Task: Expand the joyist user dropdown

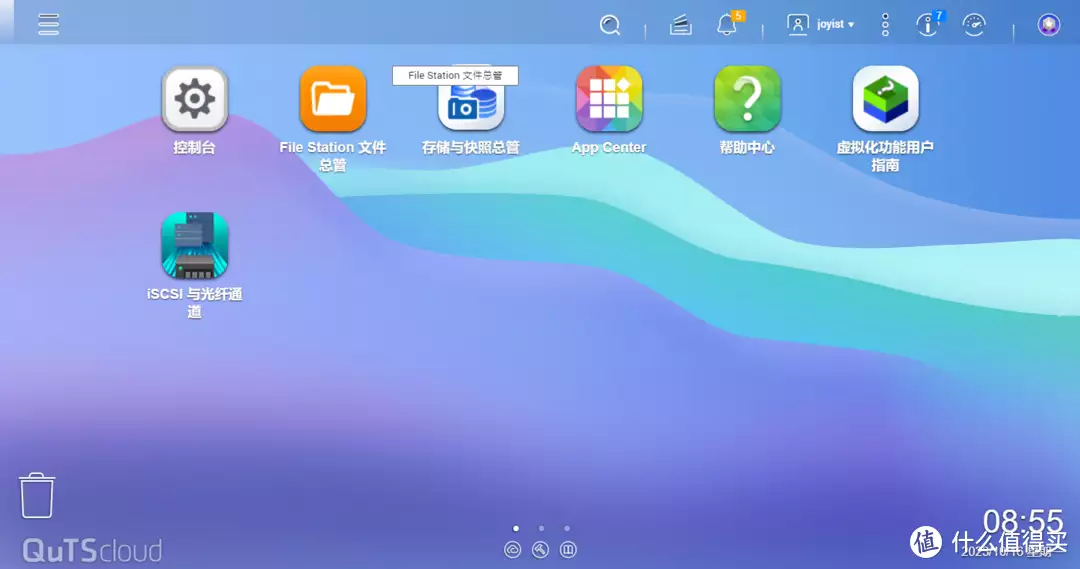Action: pos(821,24)
